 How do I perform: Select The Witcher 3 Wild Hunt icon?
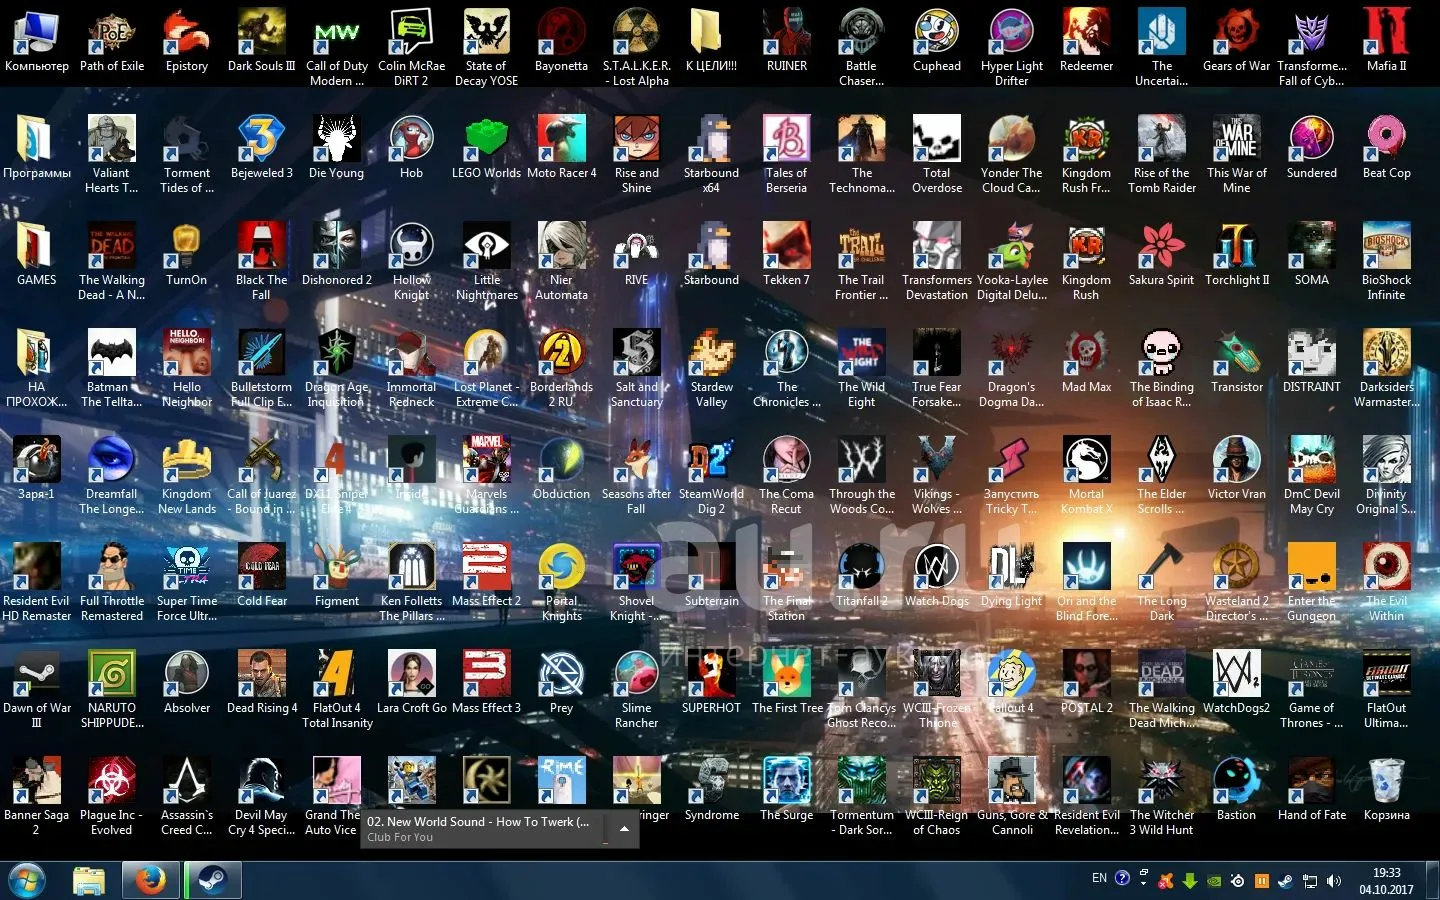pyautogui.click(x=1162, y=796)
